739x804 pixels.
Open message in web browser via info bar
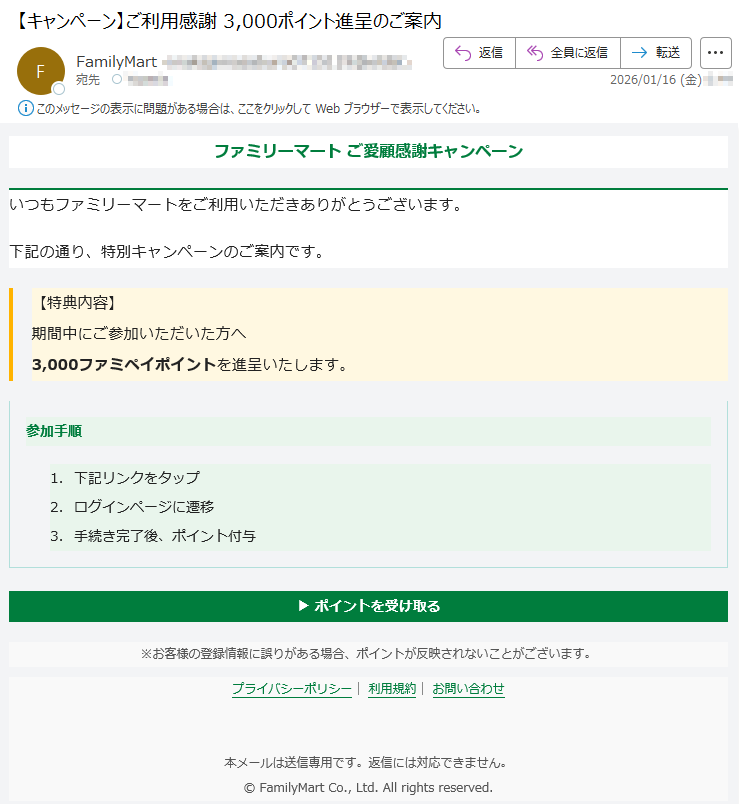tap(258, 108)
